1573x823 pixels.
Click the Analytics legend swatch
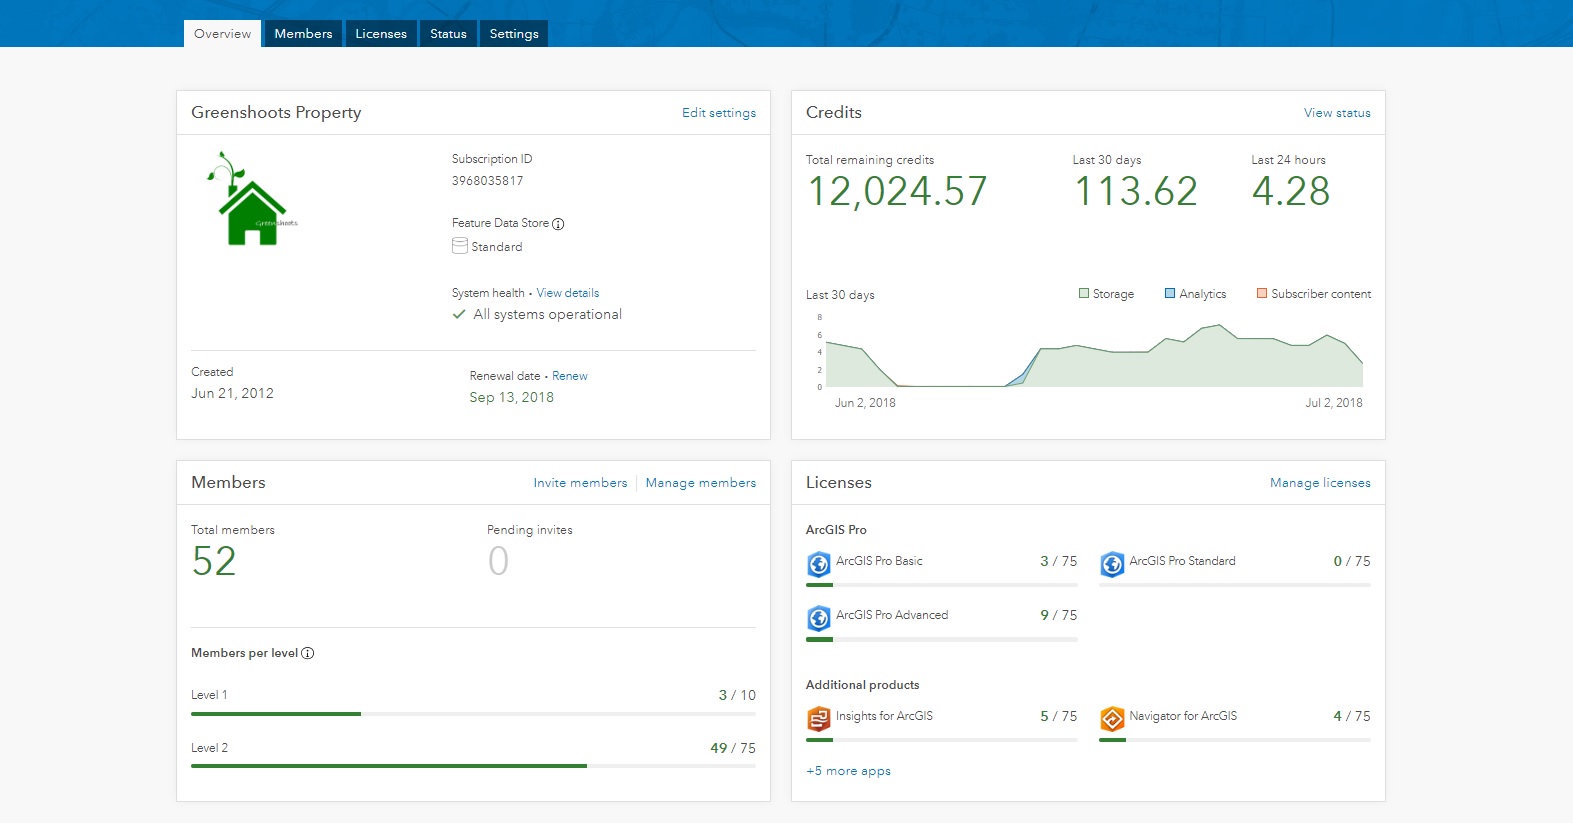[1170, 293]
